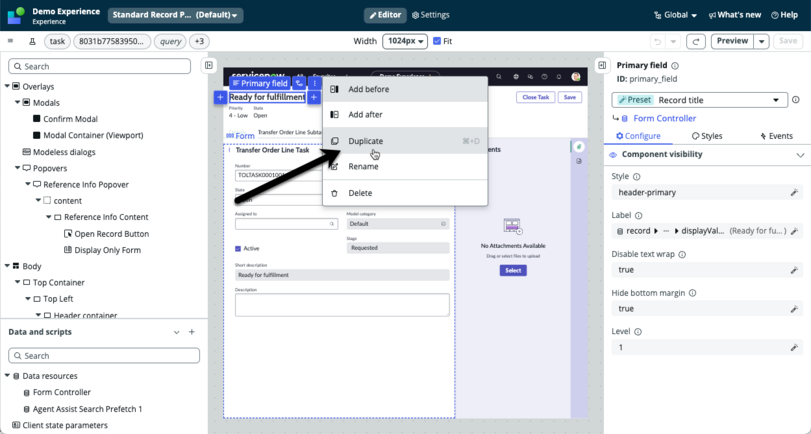The width and height of the screenshot is (811, 434).
Task: Choose Add before from context menu
Action: click(x=405, y=89)
